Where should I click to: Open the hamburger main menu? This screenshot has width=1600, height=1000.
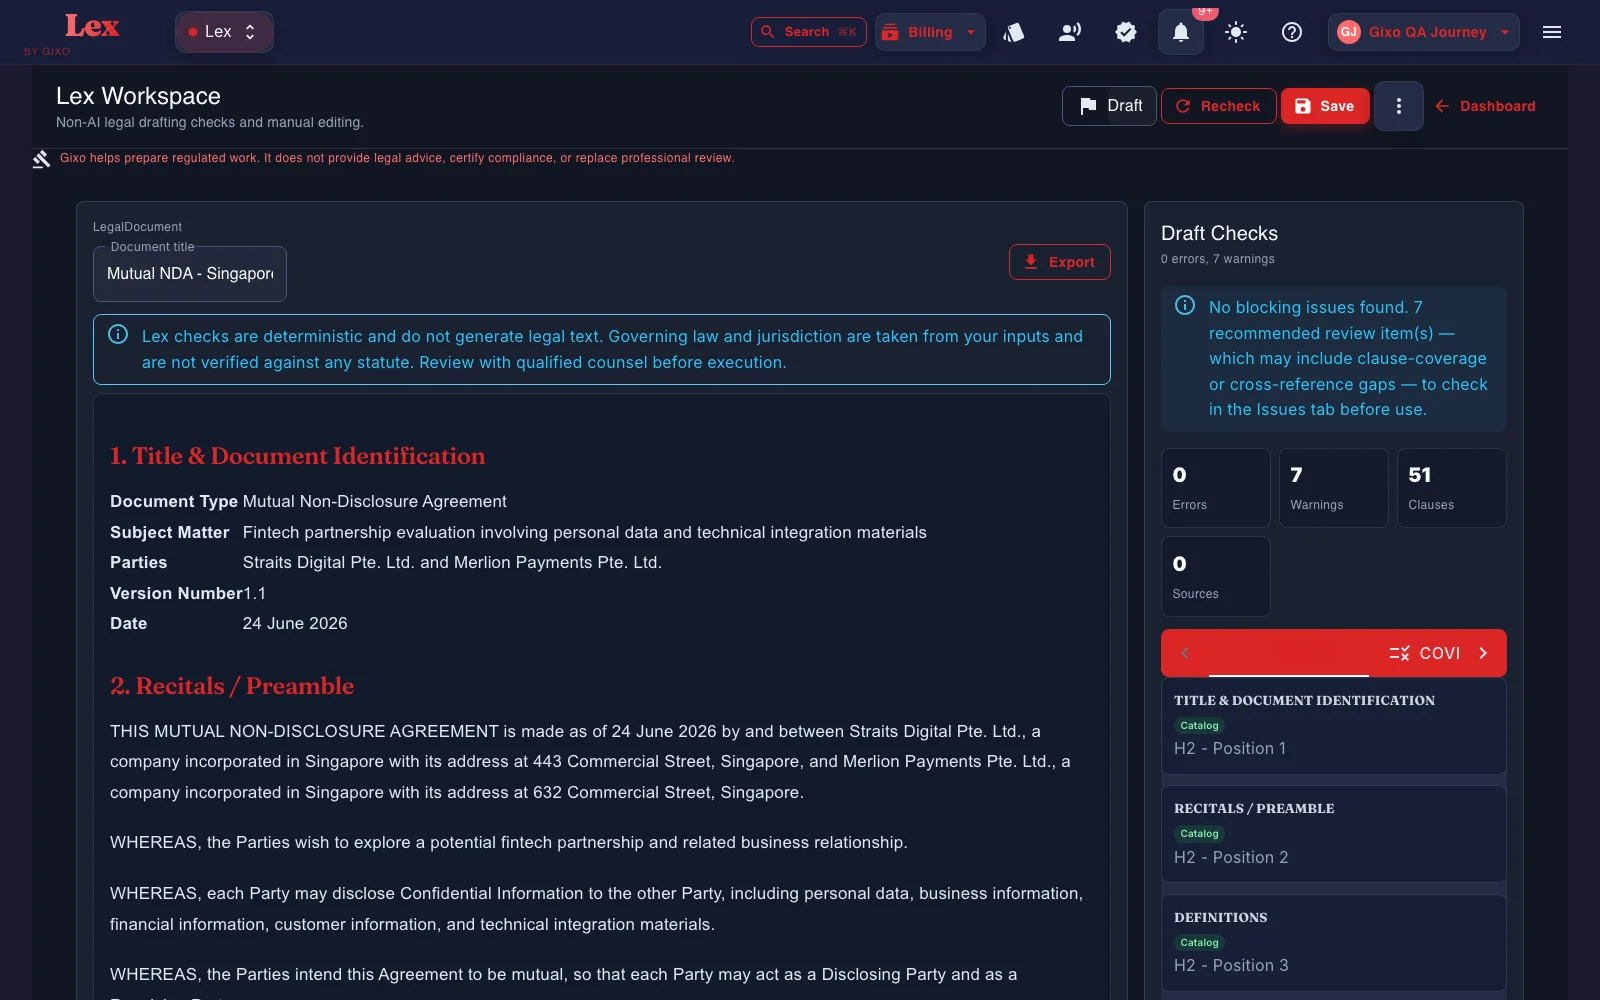1552,32
